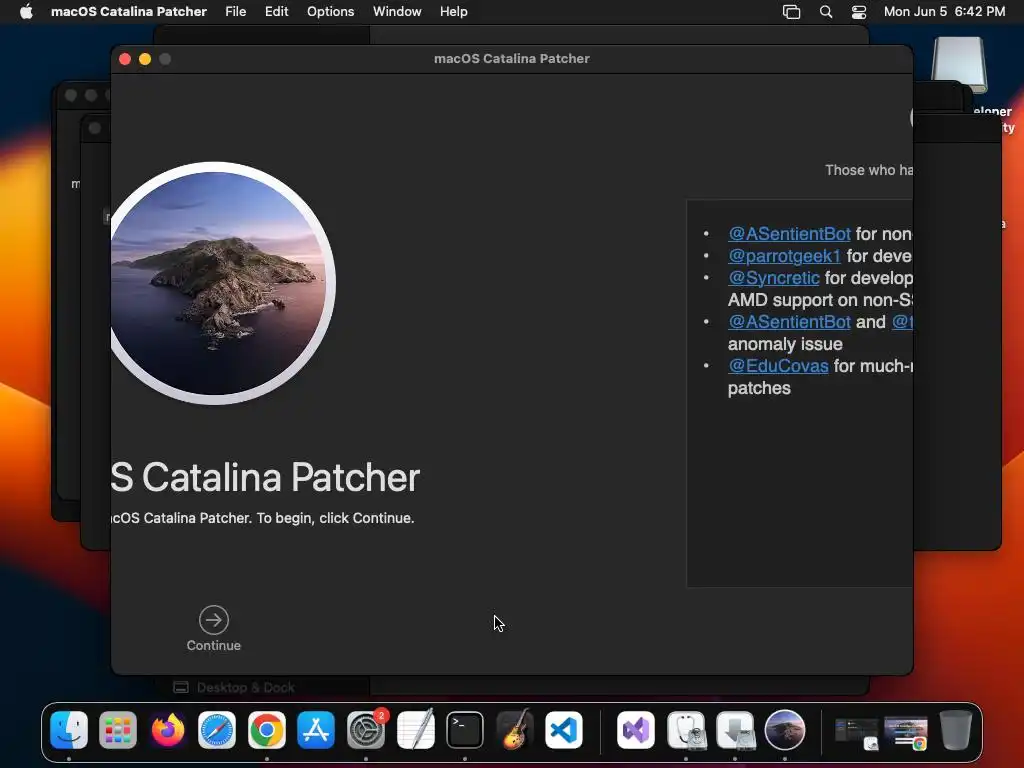Open the File menu
Screen dimensions: 1024x768
pyautogui.click(x=236, y=12)
